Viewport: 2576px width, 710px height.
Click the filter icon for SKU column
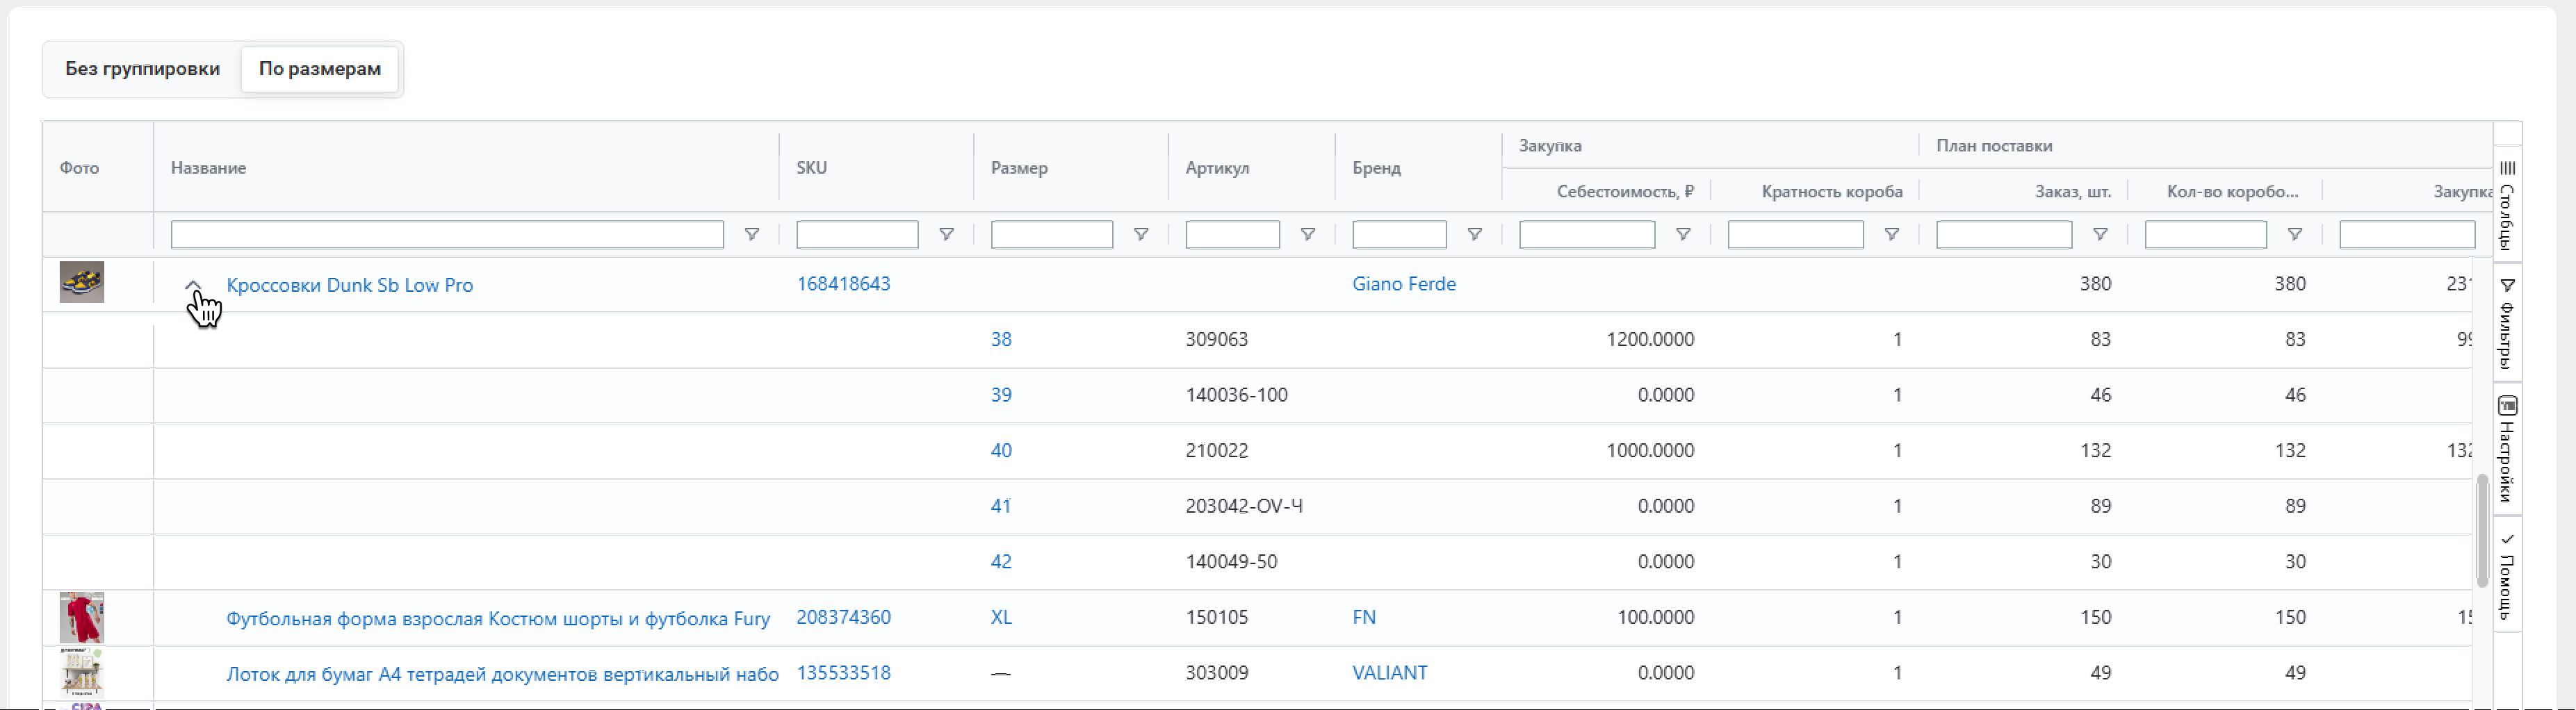(945, 234)
